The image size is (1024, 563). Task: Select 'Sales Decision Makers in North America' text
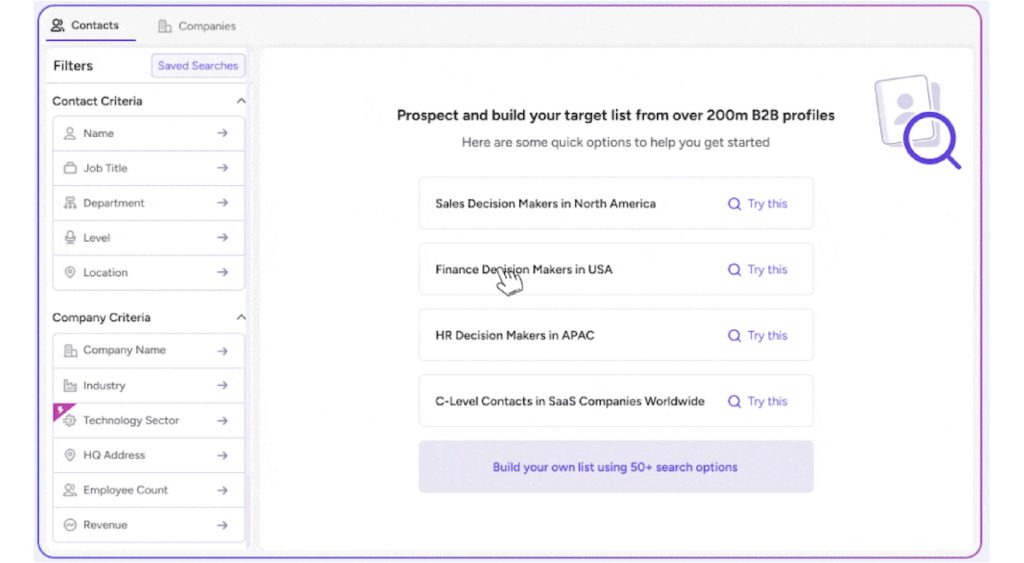[x=545, y=204]
